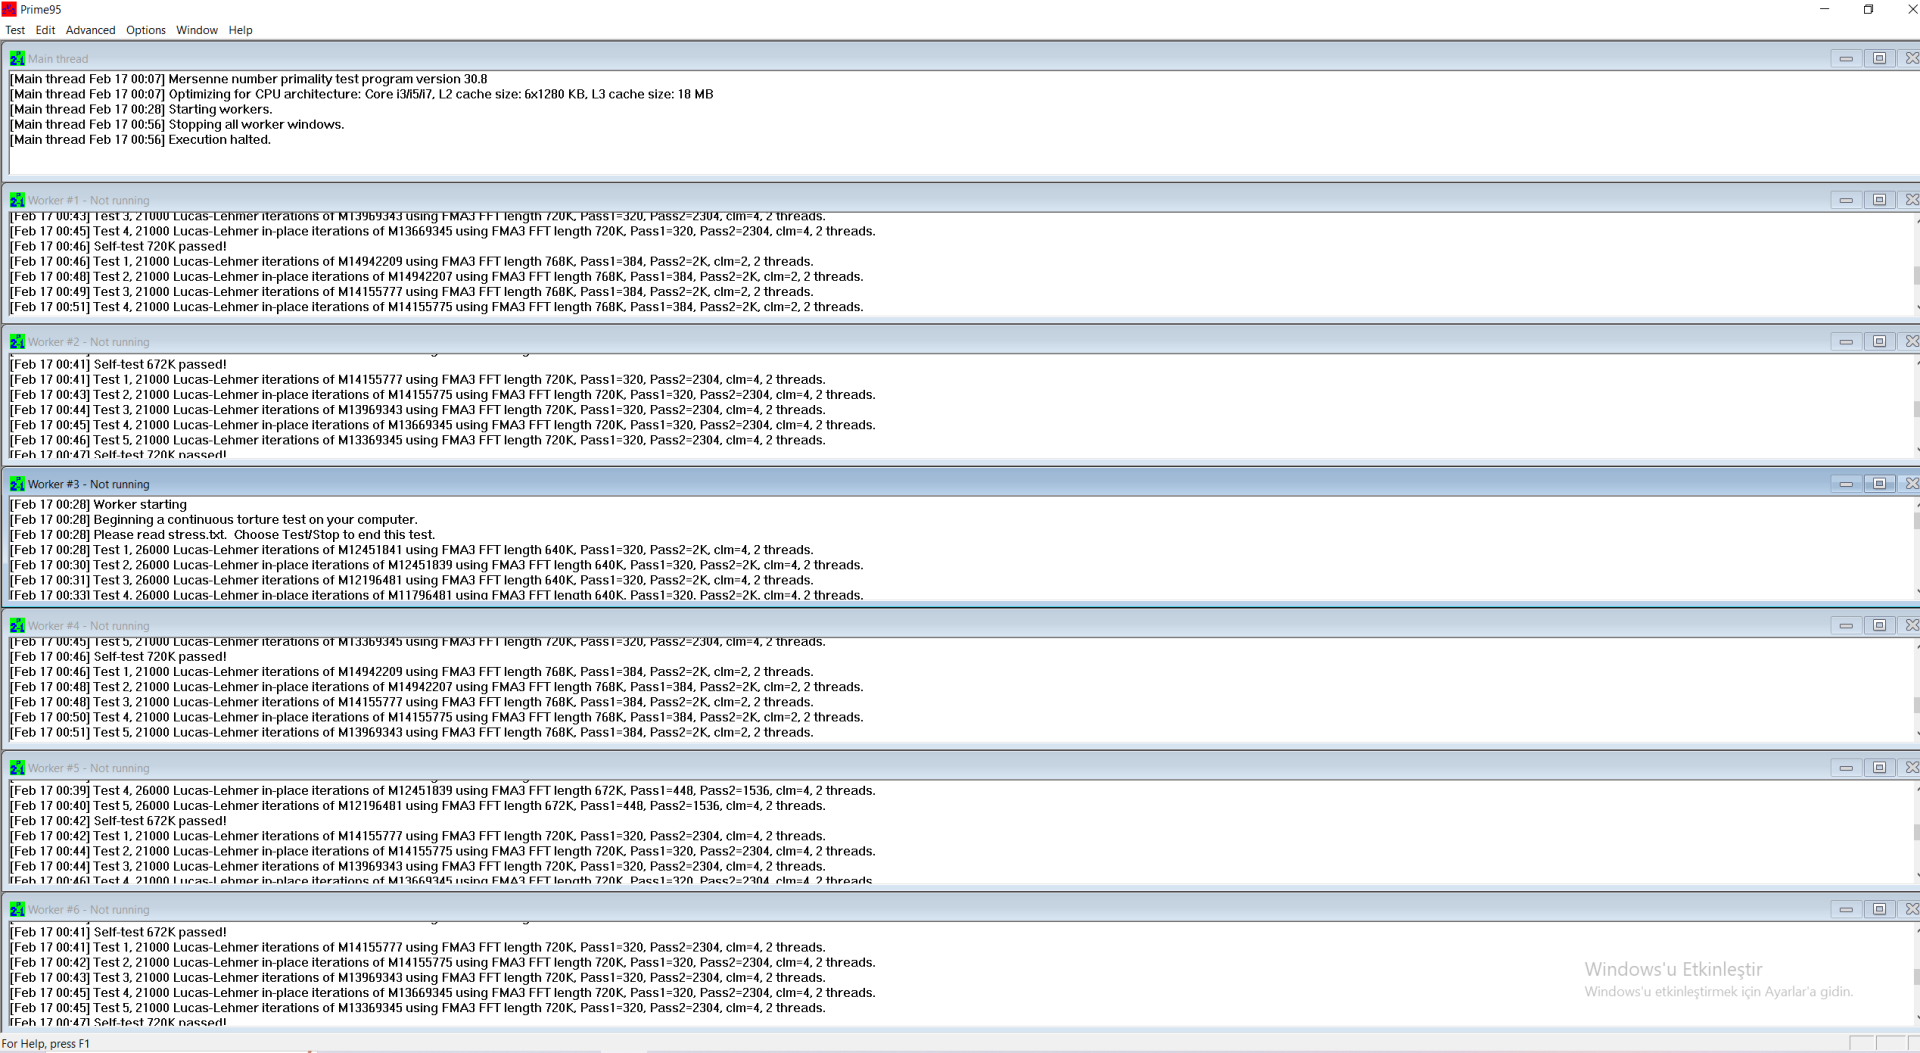Minimize the Worker #4 window
Image resolution: width=1920 pixels, height=1053 pixels.
[x=1846, y=626]
